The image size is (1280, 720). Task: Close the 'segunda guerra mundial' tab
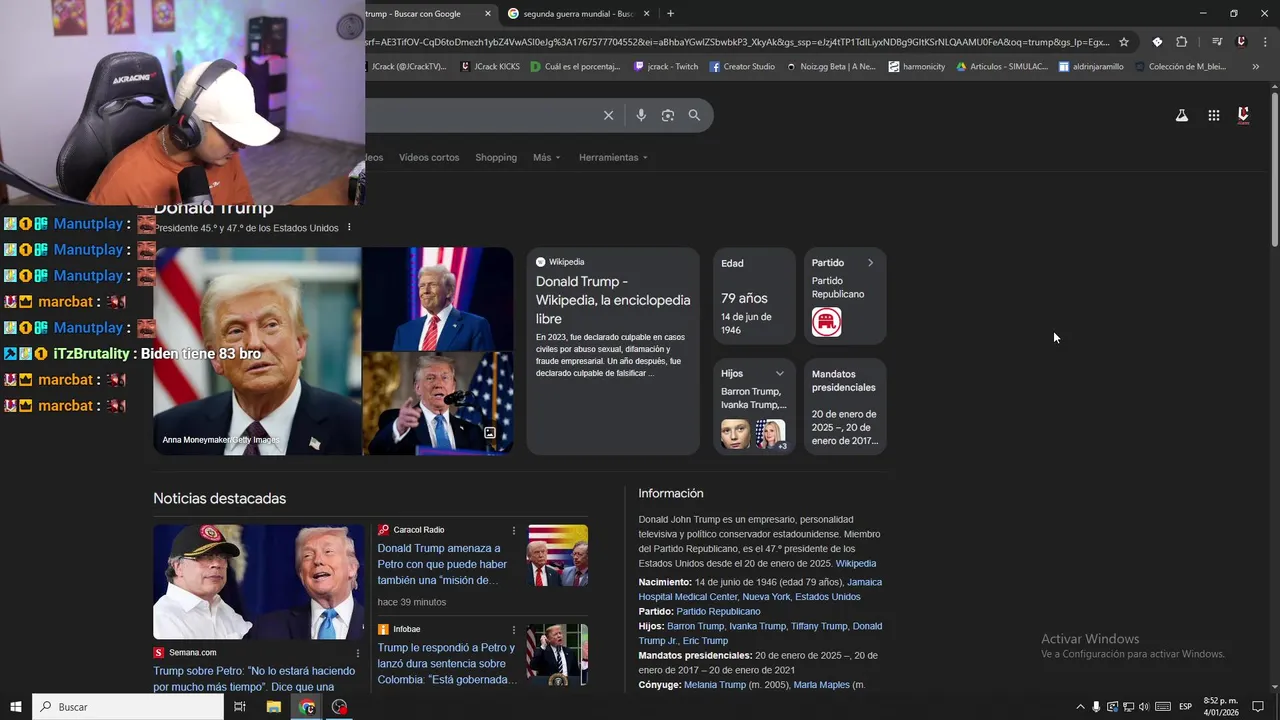coord(646,14)
